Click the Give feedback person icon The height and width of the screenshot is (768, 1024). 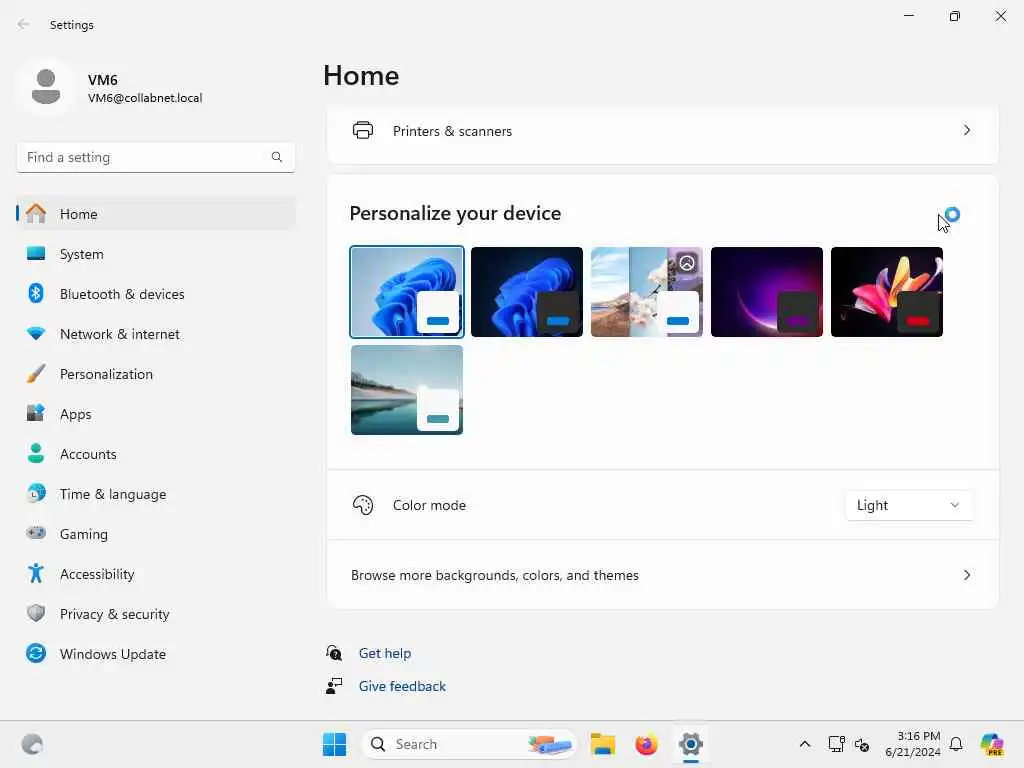pyautogui.click(x=334, y=686)
